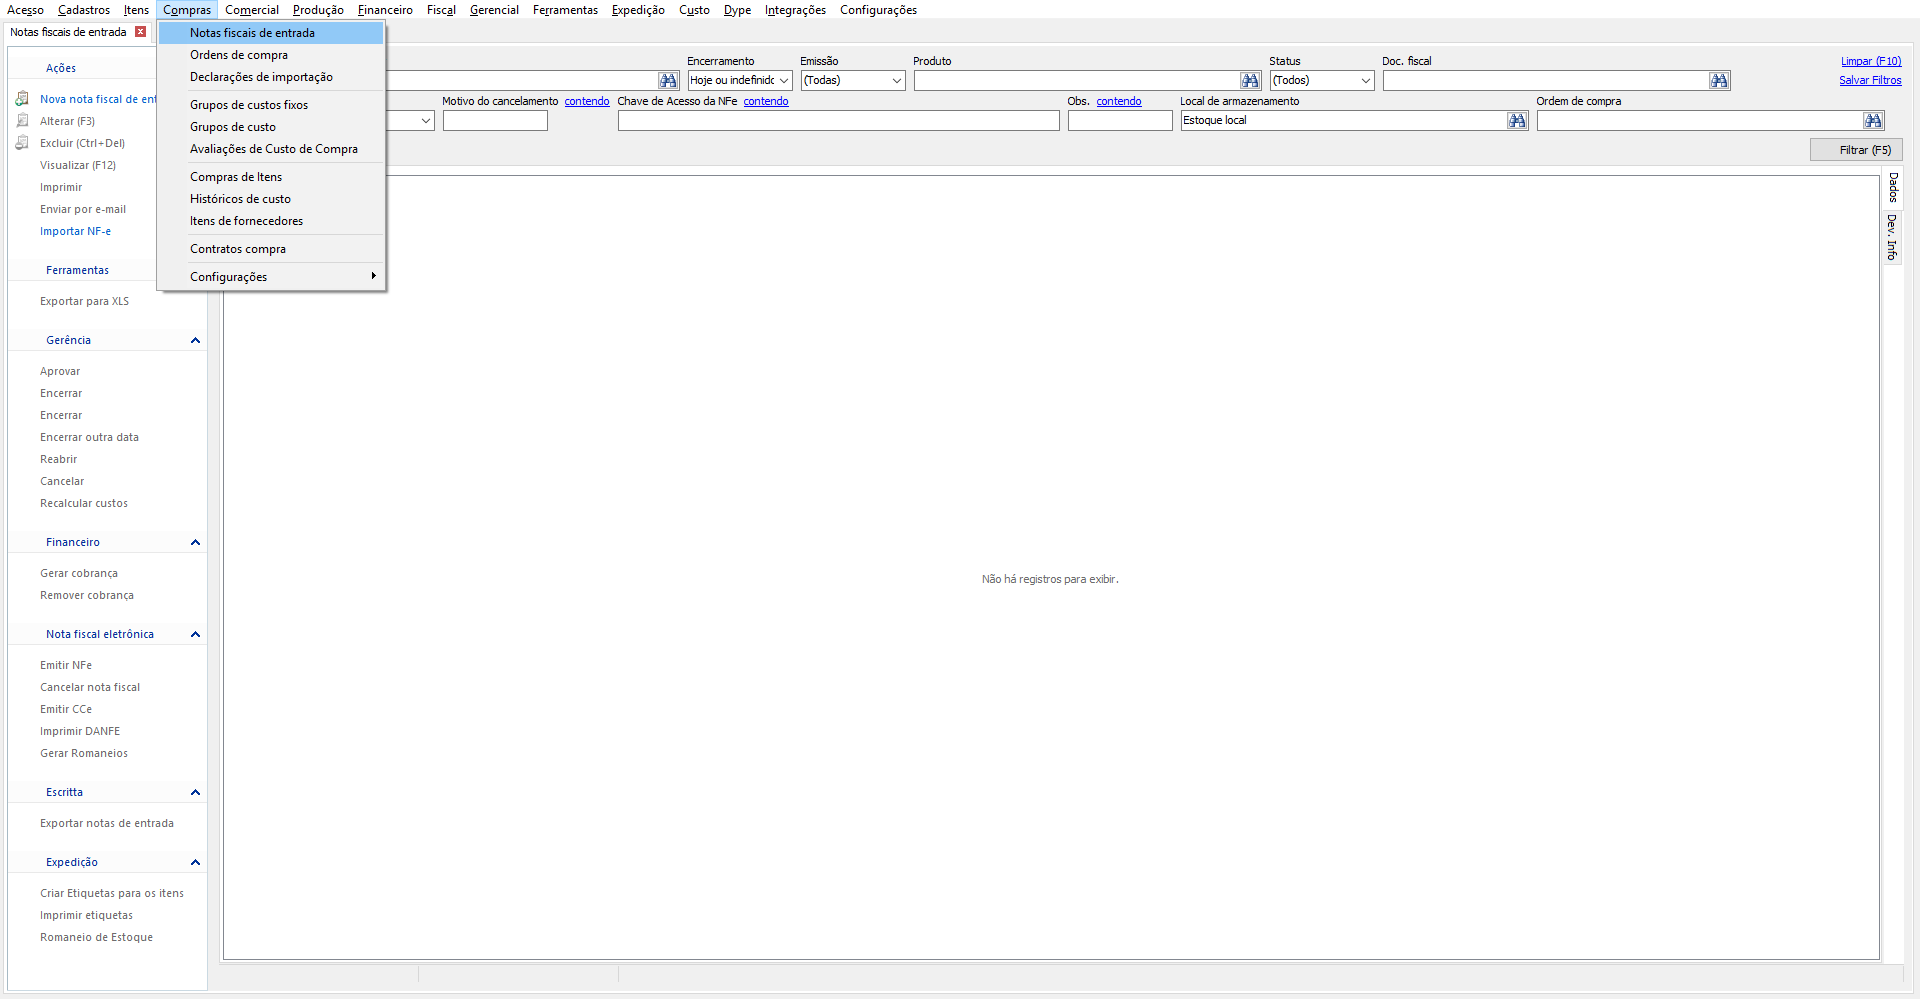1920x999 pixels.
Task: Select Notas fiscais de entrada menu item
Action: pos(271,33)
